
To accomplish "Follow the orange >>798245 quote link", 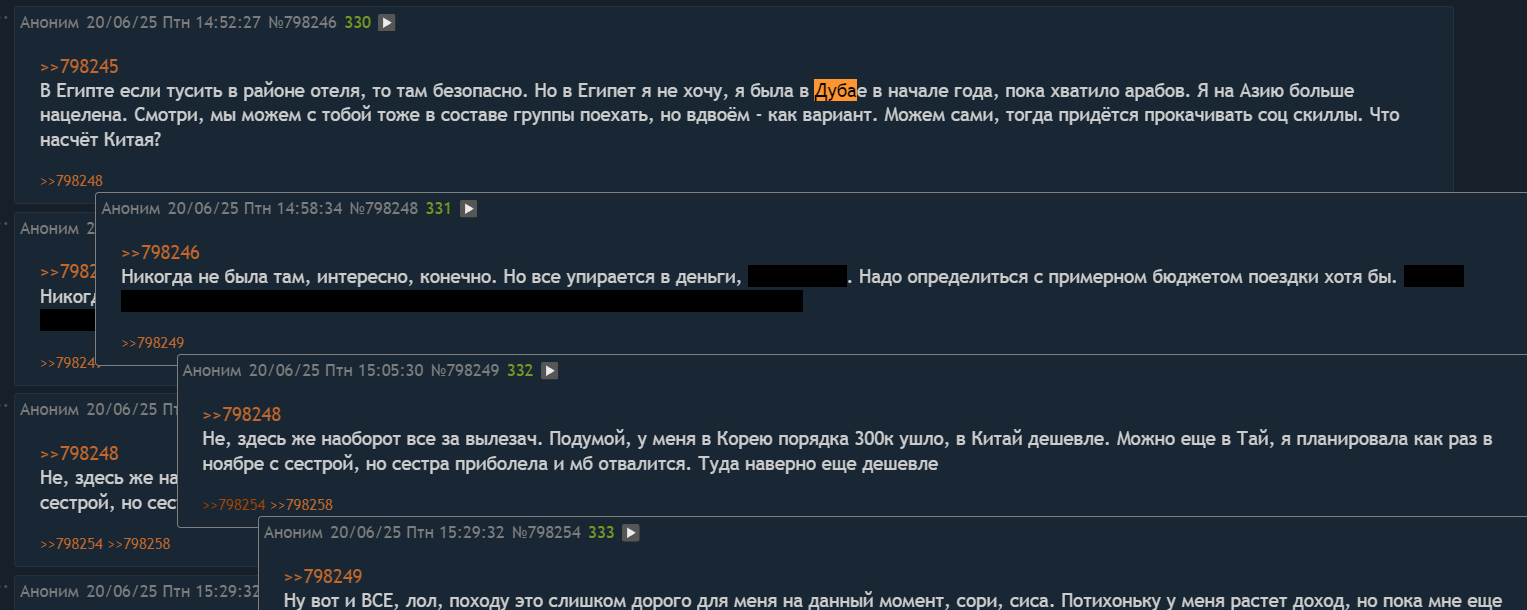I will click(79, 67).
